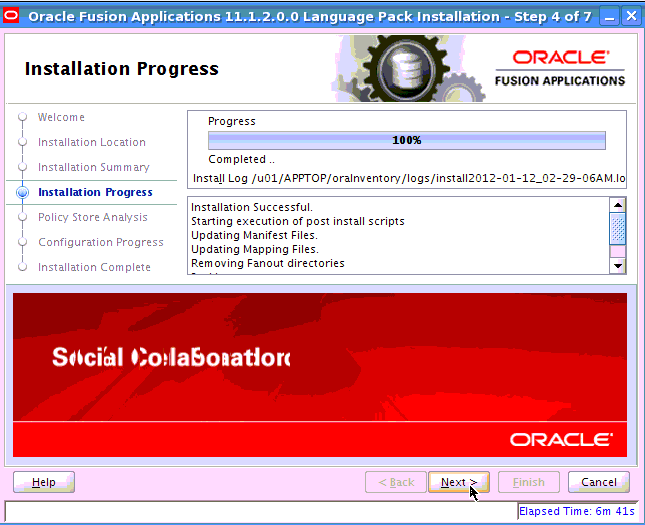Image resolution: width=645 pixels, height=525 pixels.
Task: Select Installation Summary step
Action: pyautogui.click(x=94, y=167)
